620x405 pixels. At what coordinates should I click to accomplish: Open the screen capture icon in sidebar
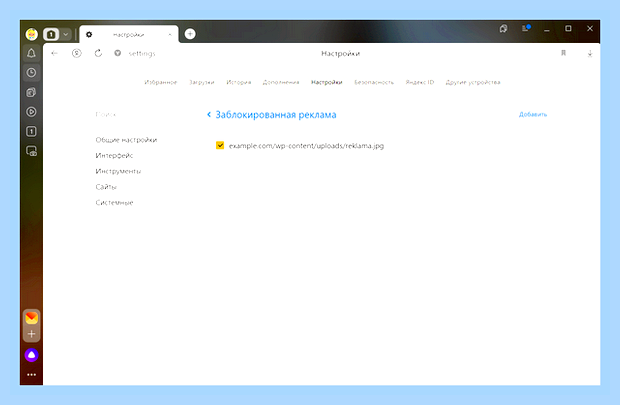point(31,151)
